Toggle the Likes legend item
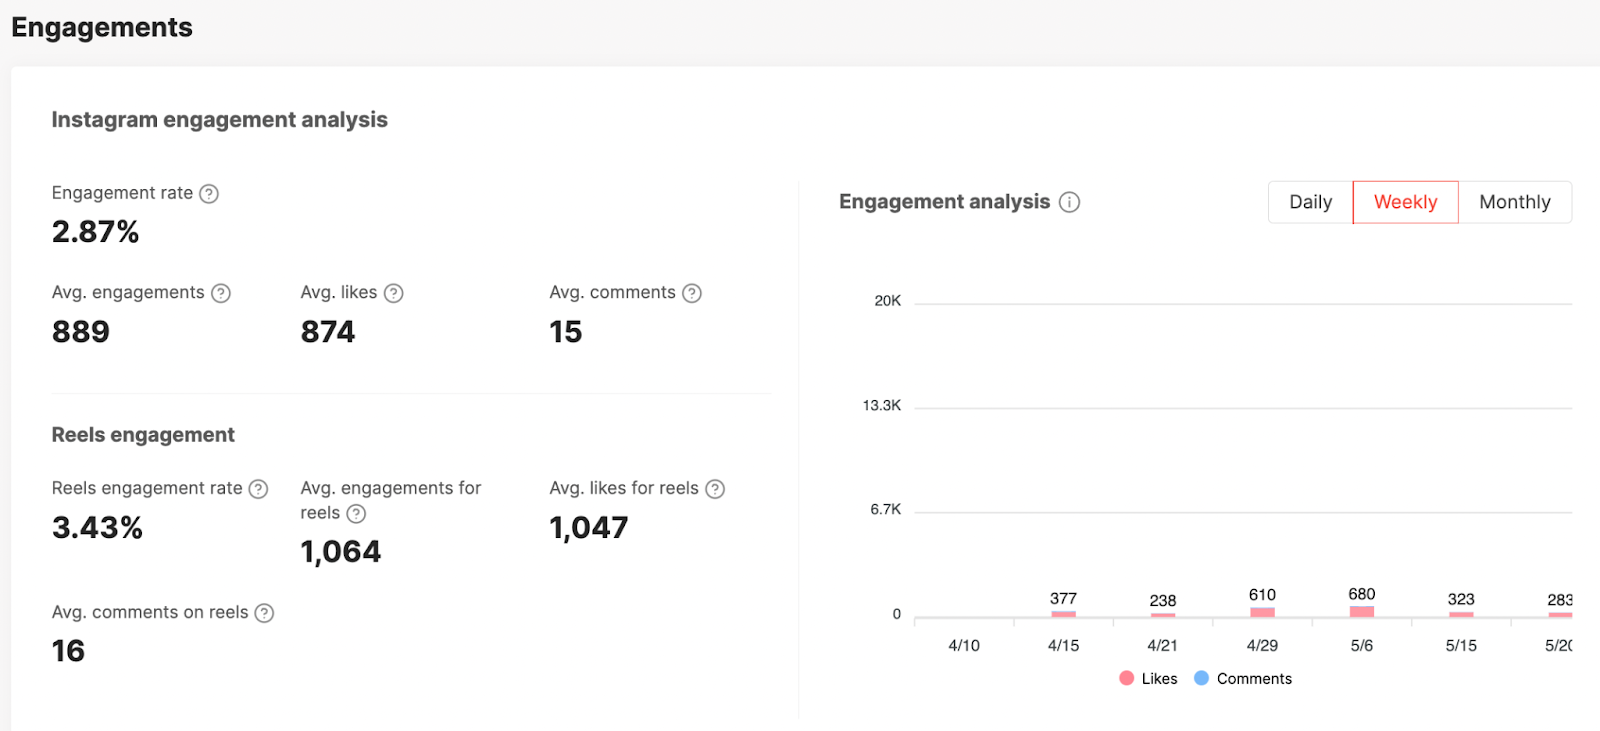The height and width of the screenshot is (731, 1600). point(1148,678)
